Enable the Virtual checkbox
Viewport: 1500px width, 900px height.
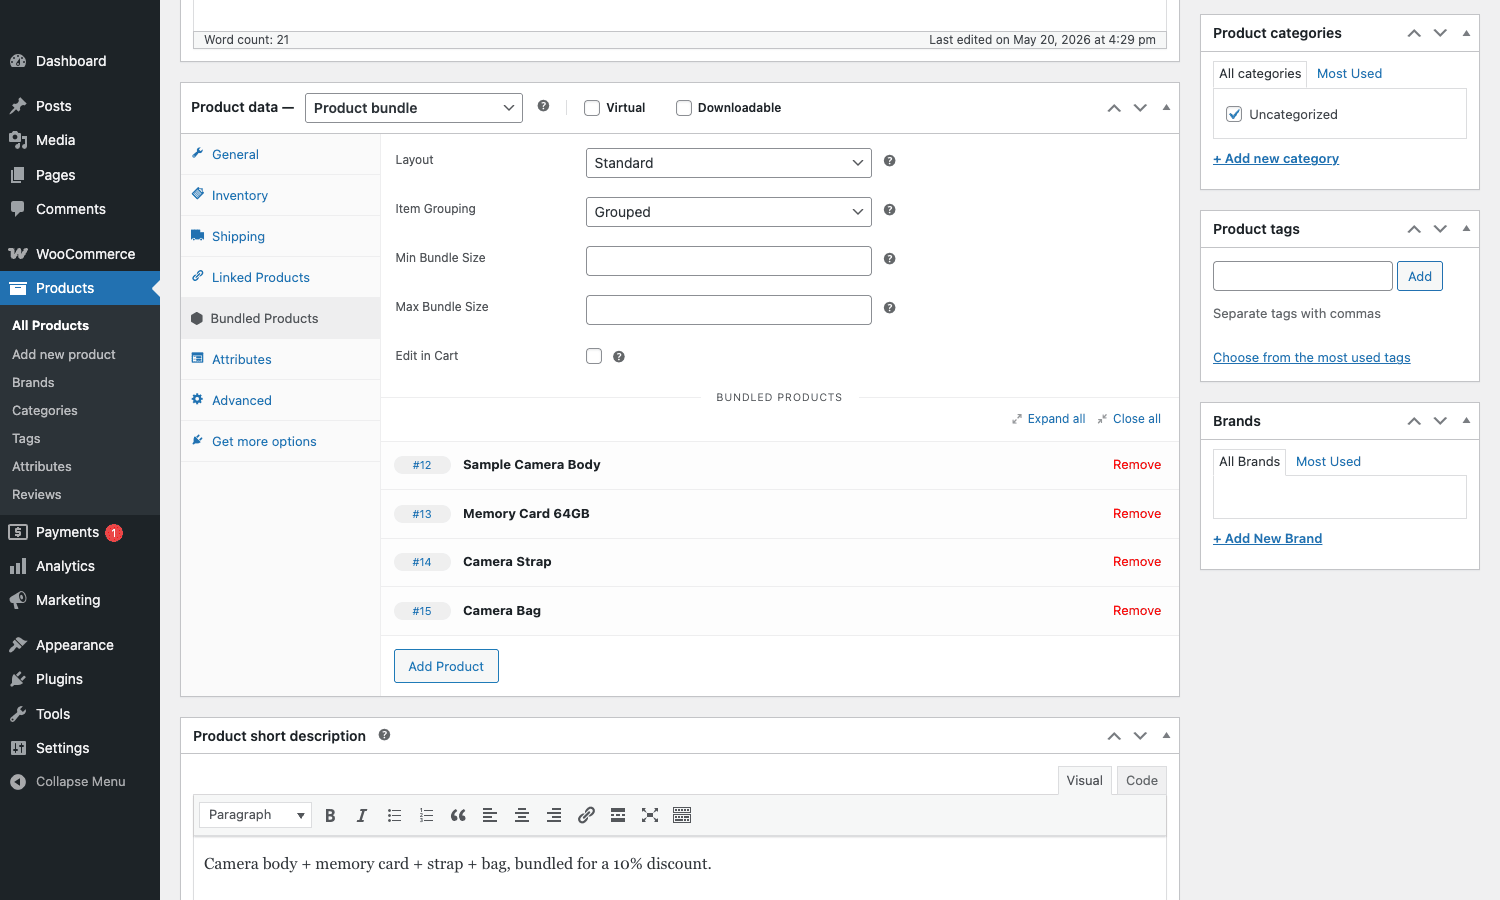592,108
